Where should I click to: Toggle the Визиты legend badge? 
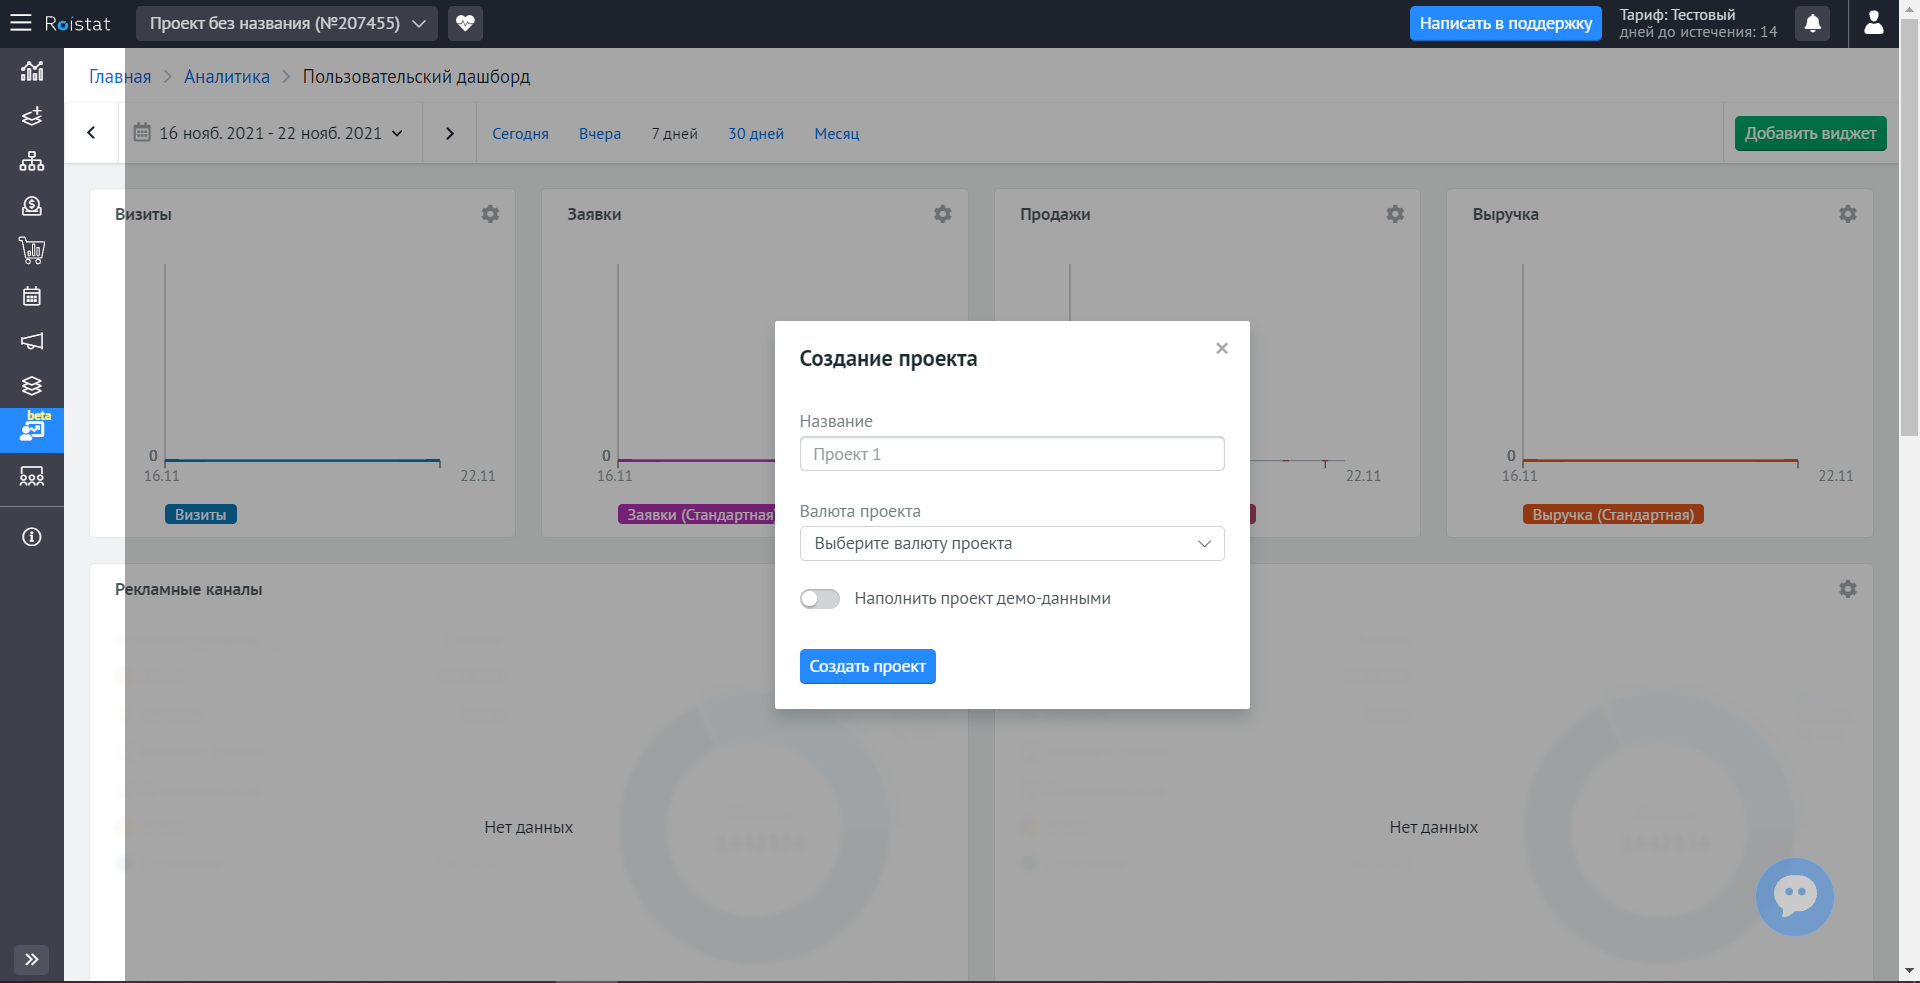[201, 515]
